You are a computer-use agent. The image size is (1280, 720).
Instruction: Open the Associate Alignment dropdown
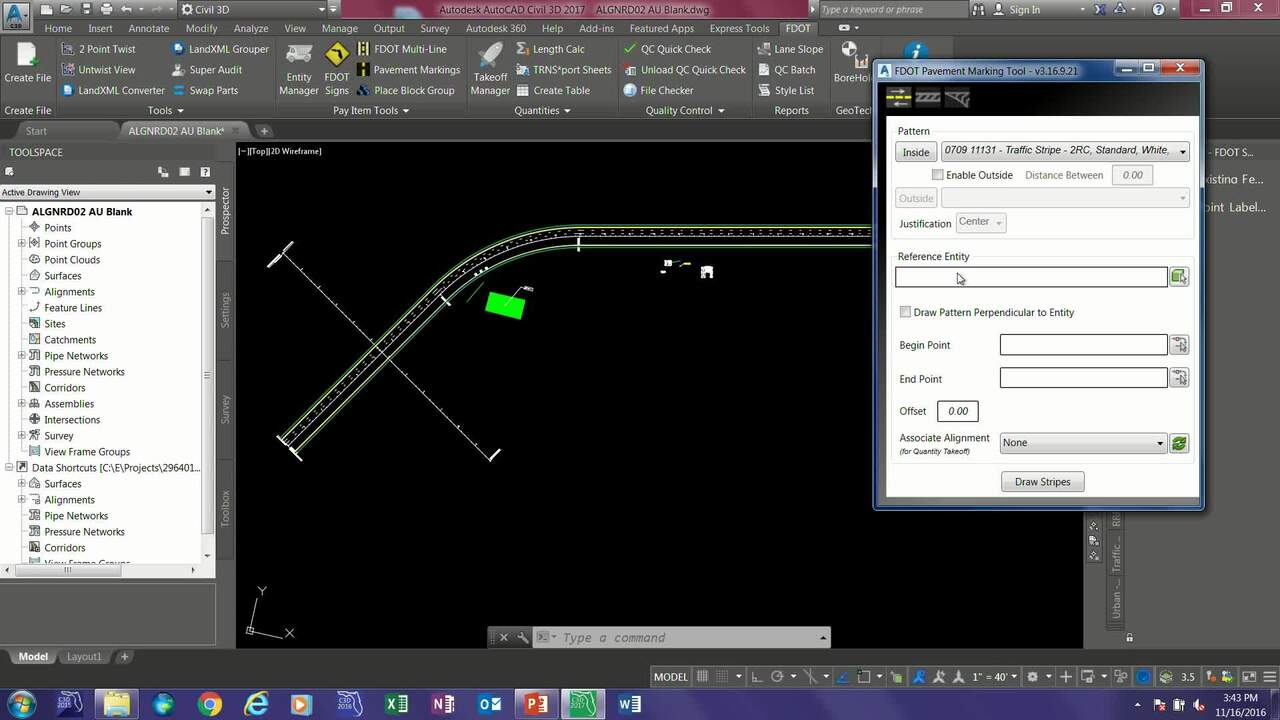[1083, 443]
